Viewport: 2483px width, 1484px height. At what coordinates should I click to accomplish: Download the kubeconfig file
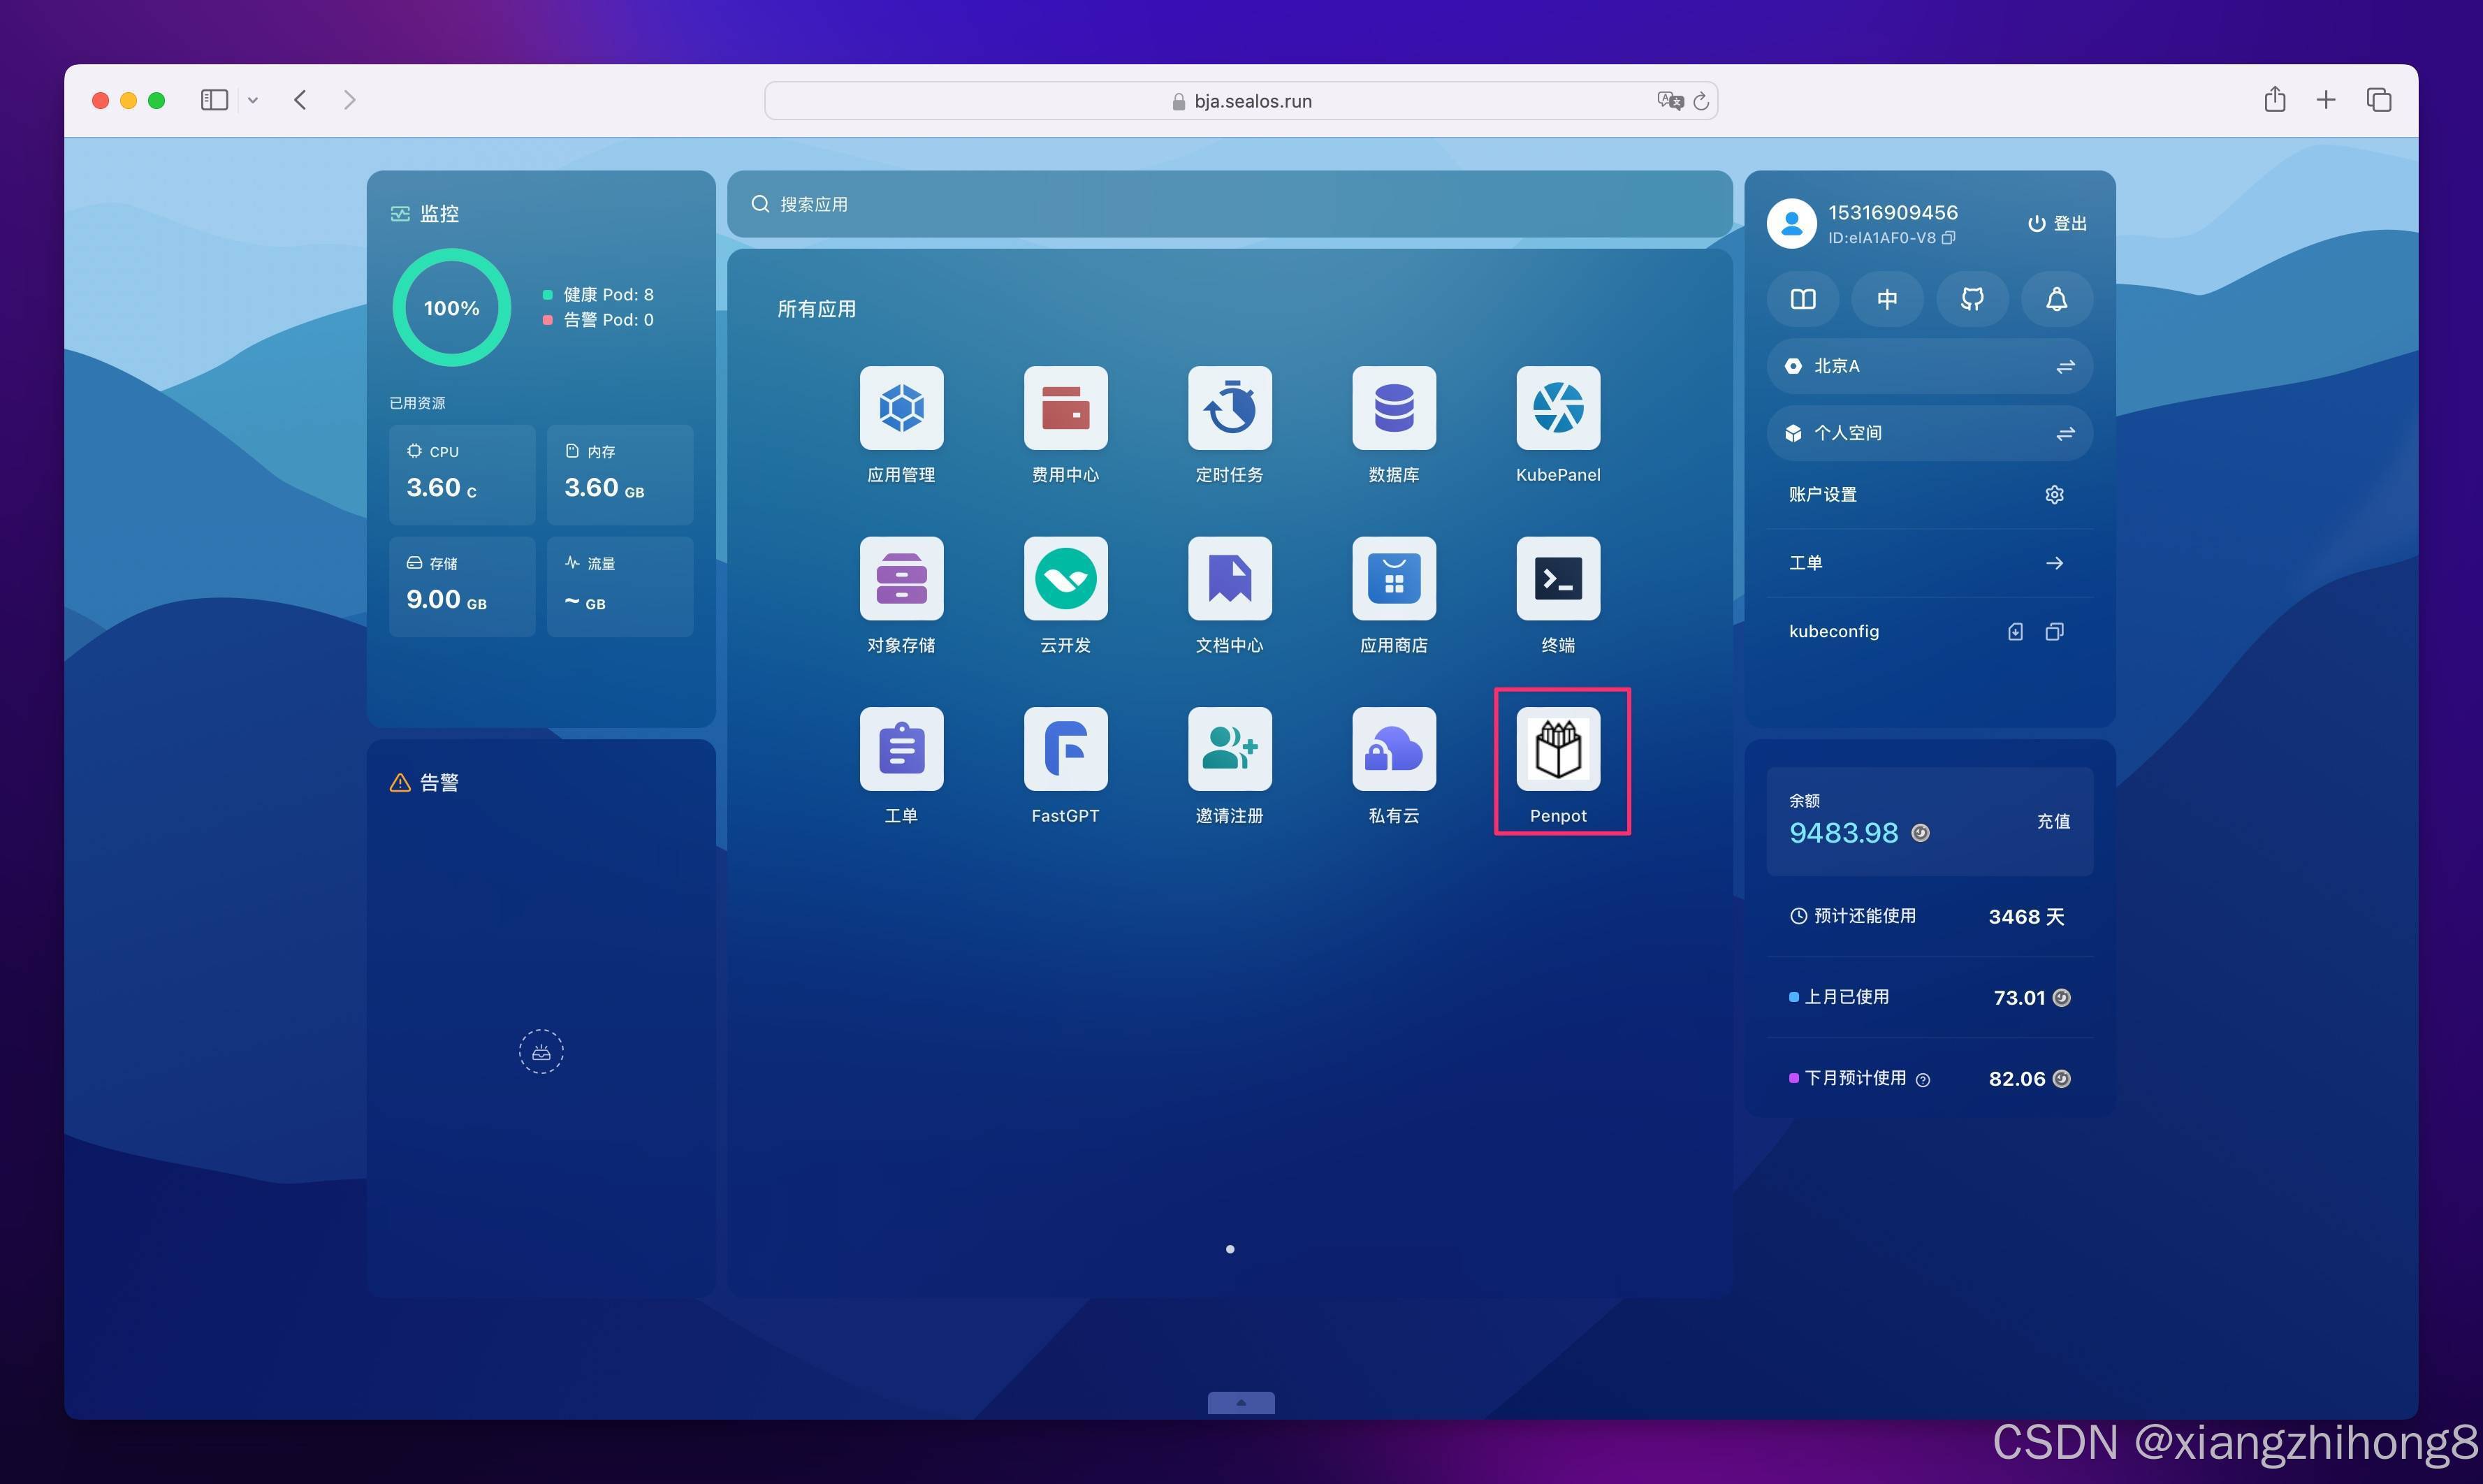2015,631
